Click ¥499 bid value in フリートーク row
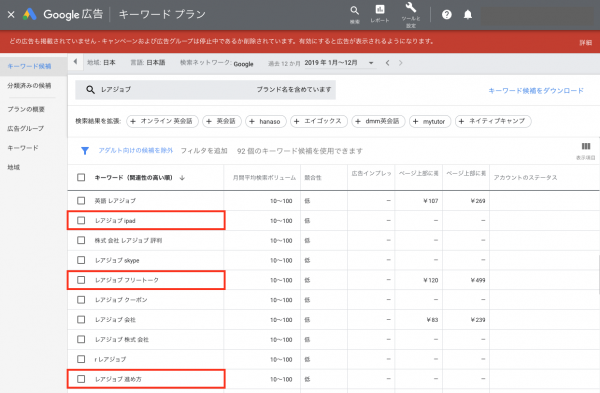 [478, 280]
